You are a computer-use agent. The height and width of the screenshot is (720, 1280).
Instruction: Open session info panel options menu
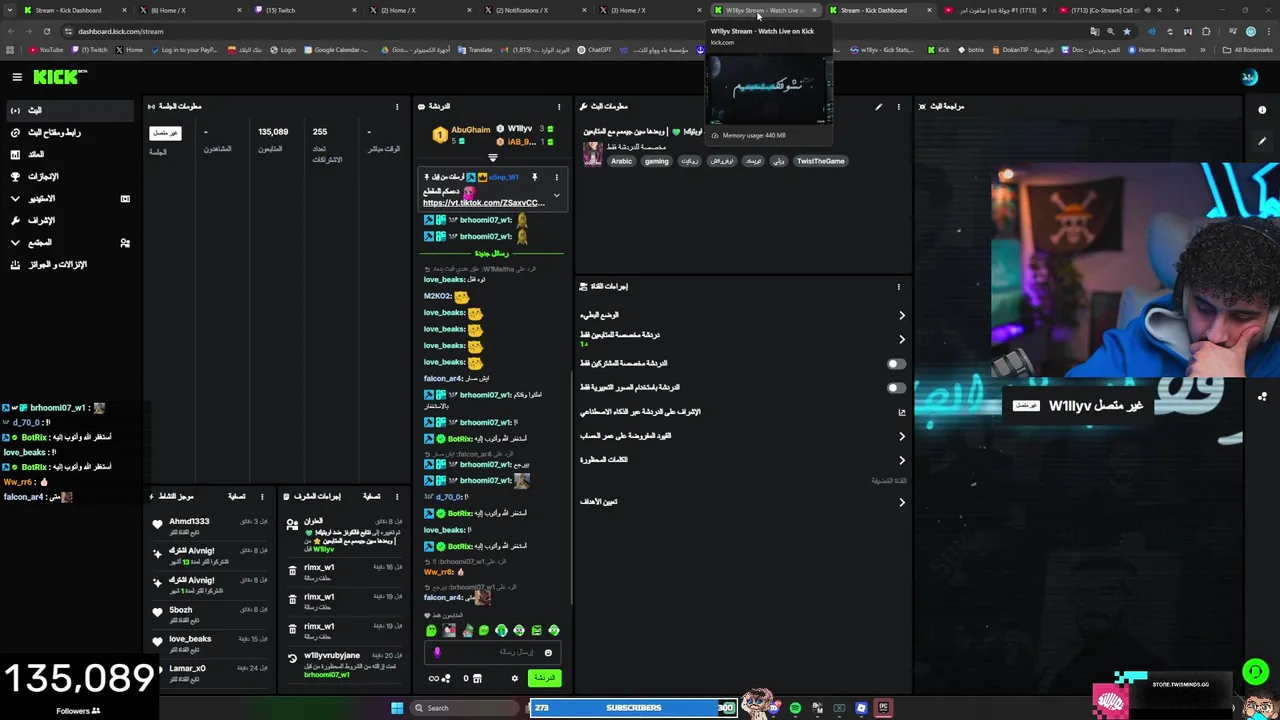pos(397,106)
